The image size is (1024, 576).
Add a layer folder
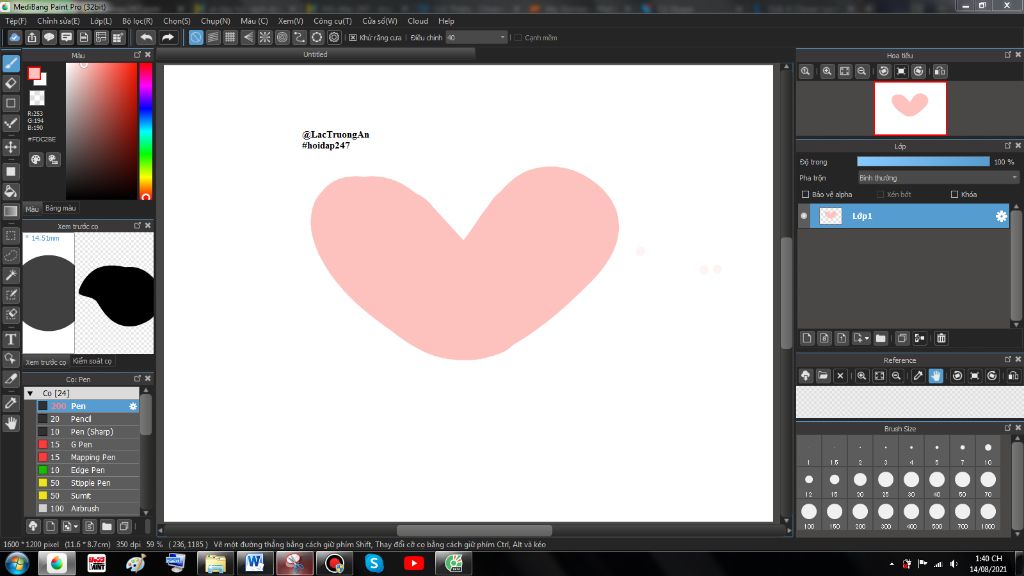880,338
